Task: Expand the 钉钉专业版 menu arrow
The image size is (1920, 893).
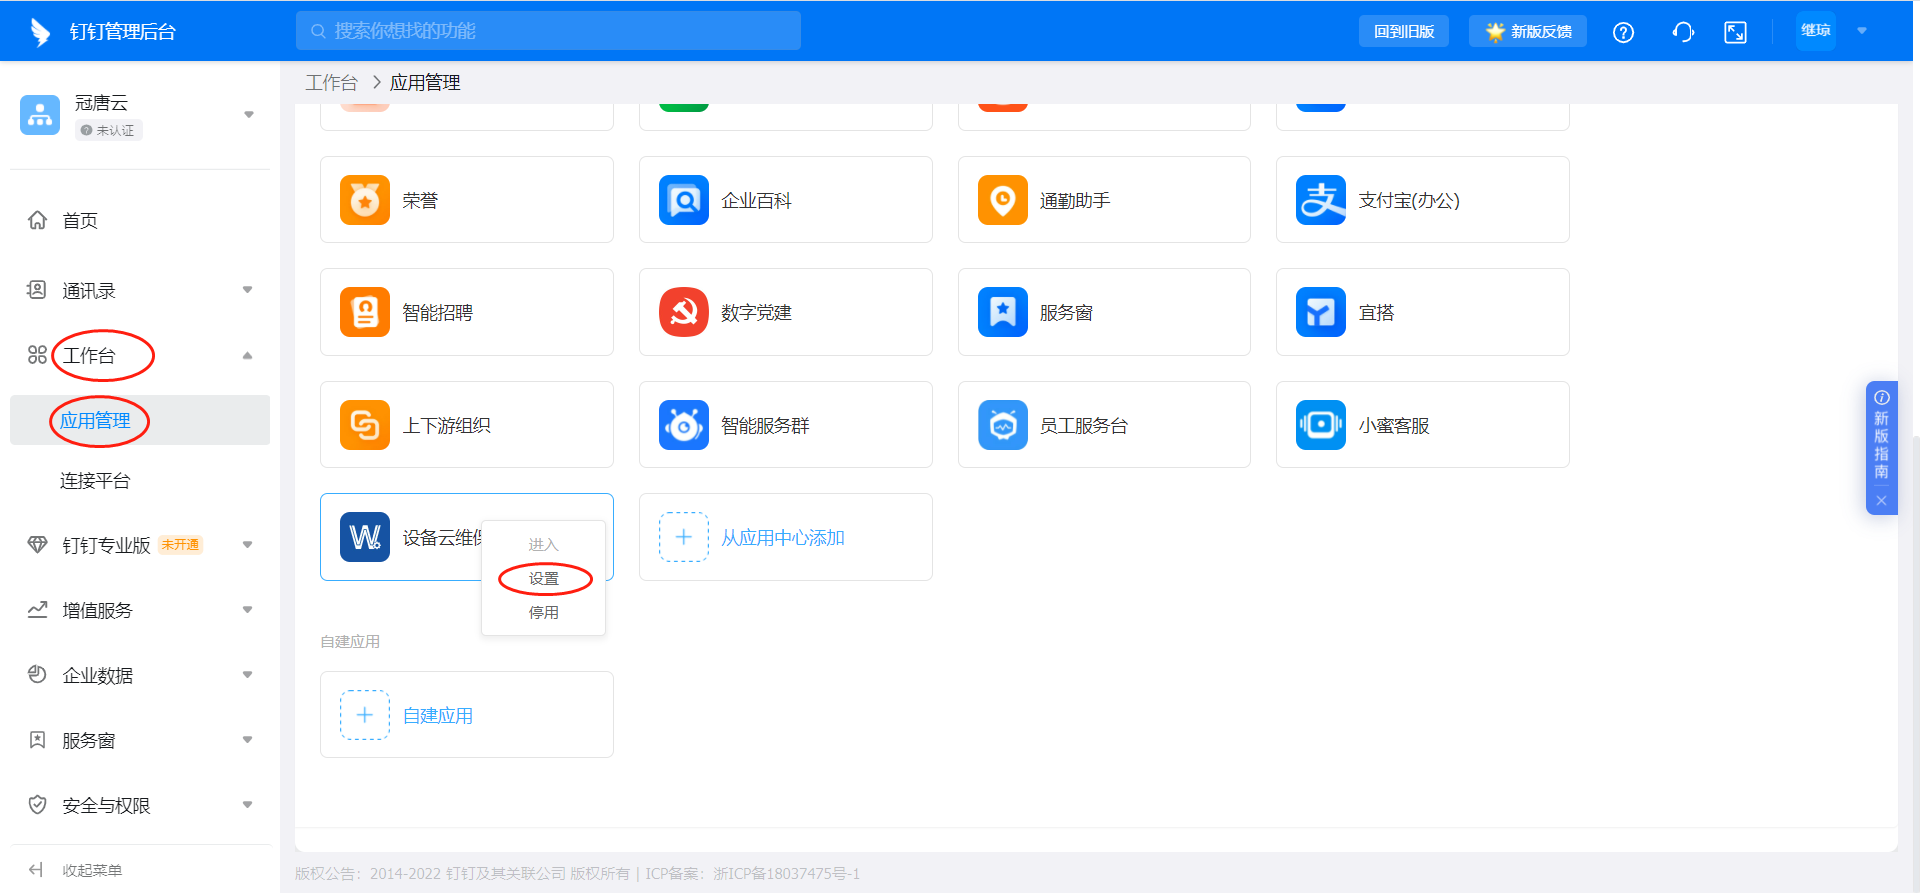Action: point(247,545)
